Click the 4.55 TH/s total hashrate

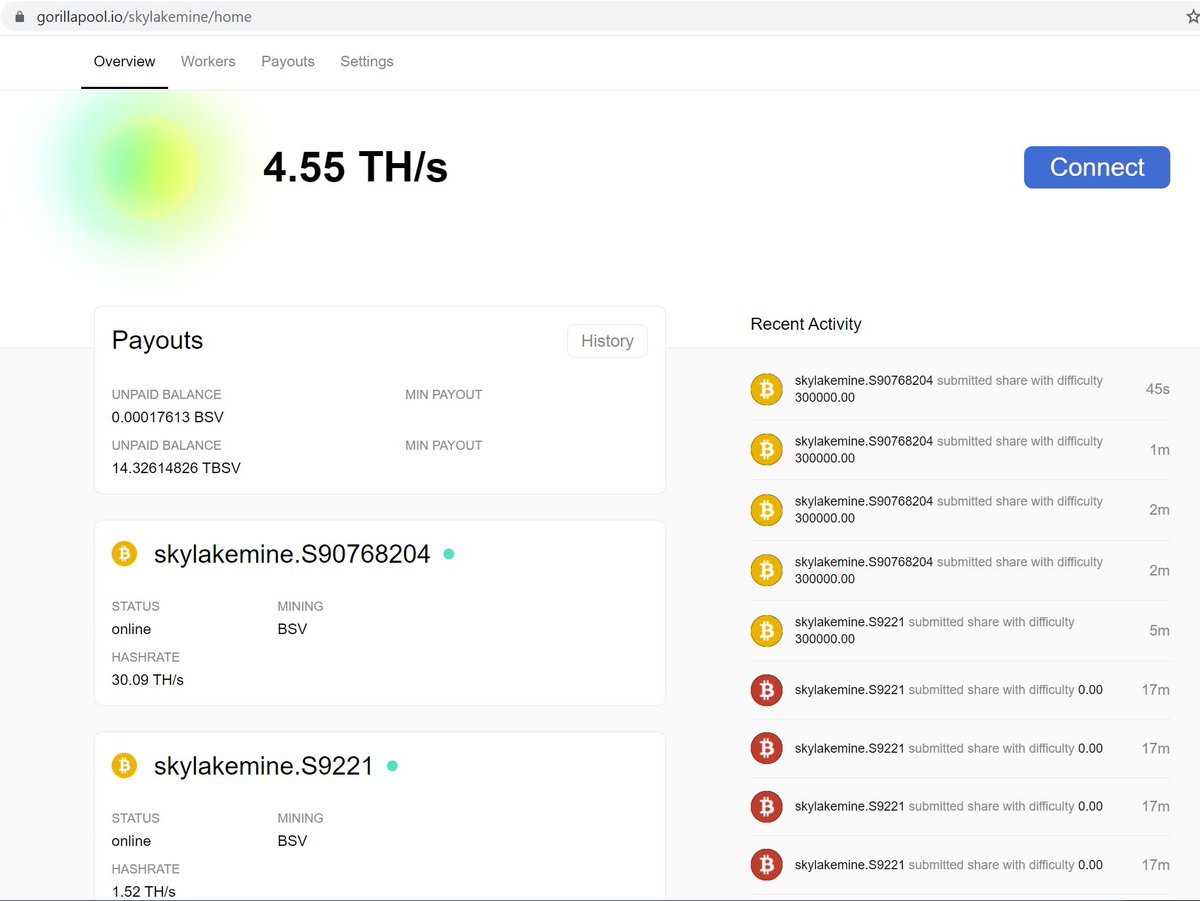(x=355, y=167)
